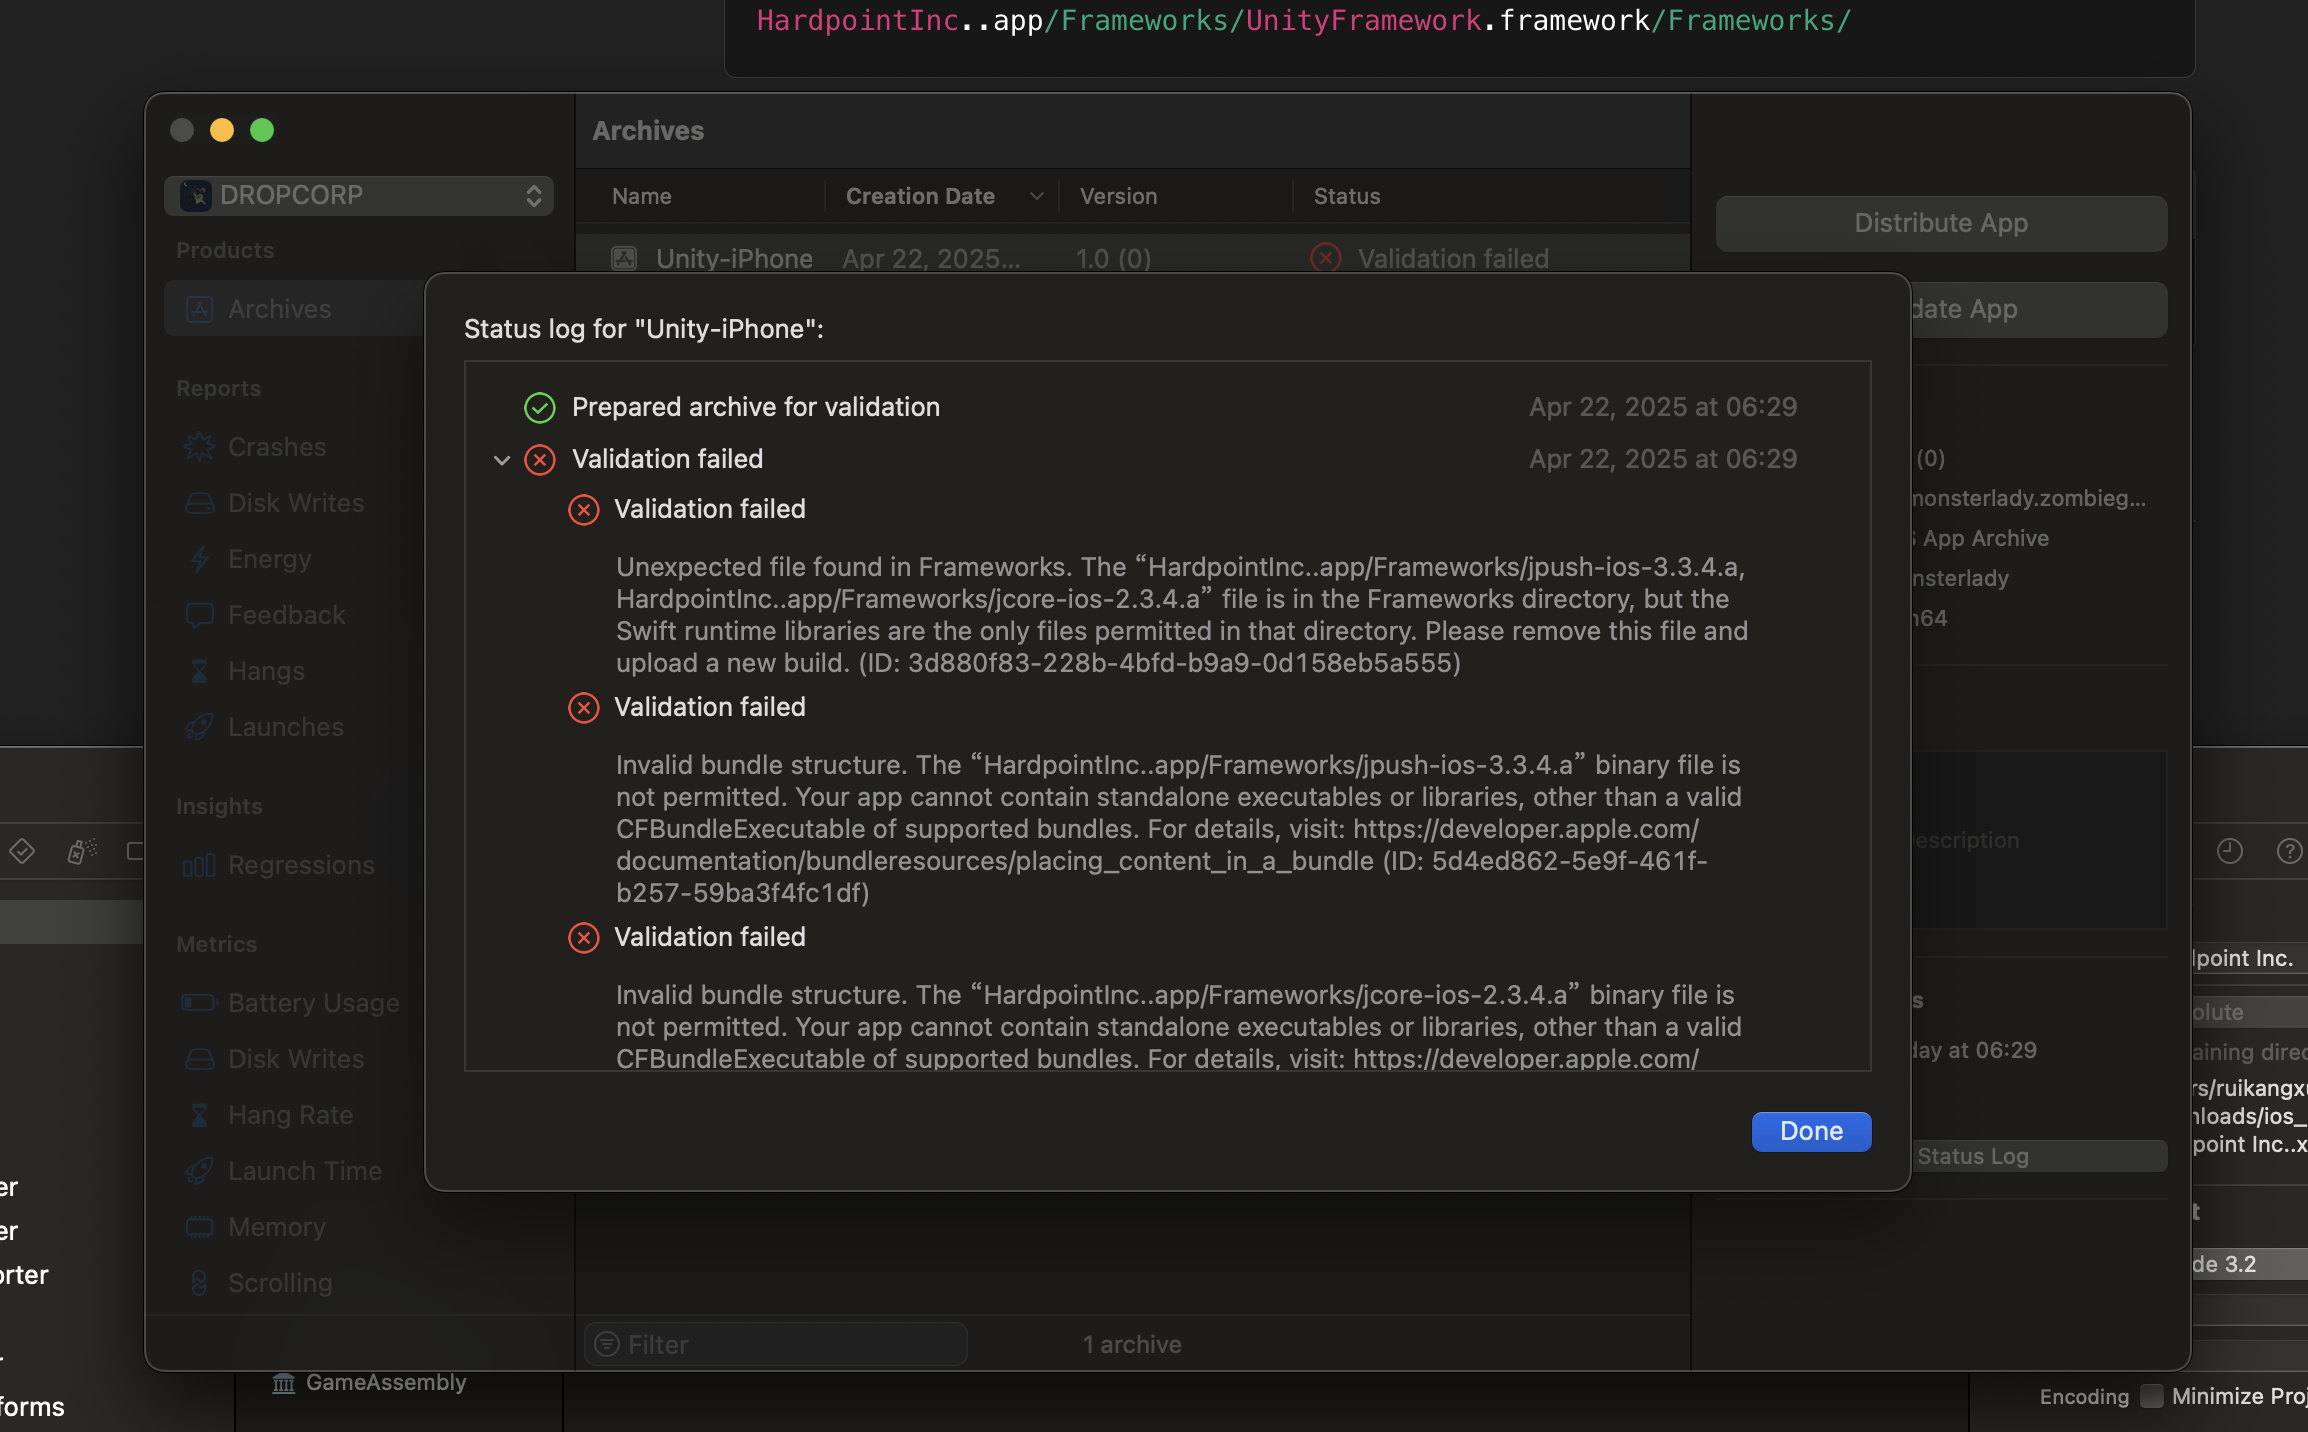Select Archives in the sidebar
This screenshot has height=1432, width=2308.
point(279,309)
